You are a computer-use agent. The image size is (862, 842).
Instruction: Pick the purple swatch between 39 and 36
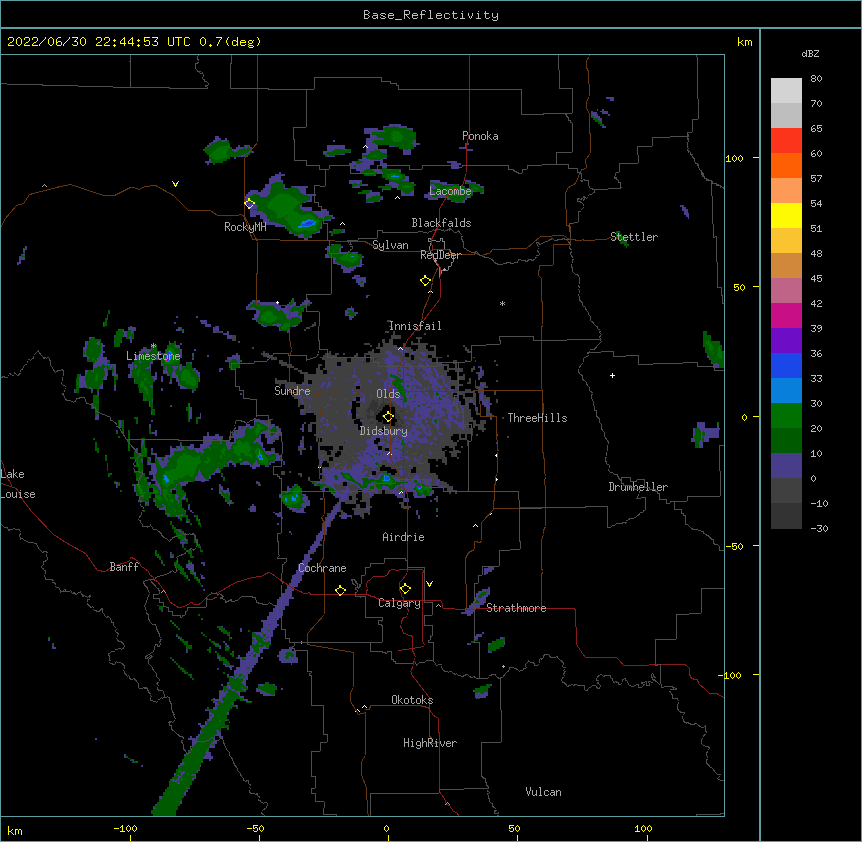point(786,341)
